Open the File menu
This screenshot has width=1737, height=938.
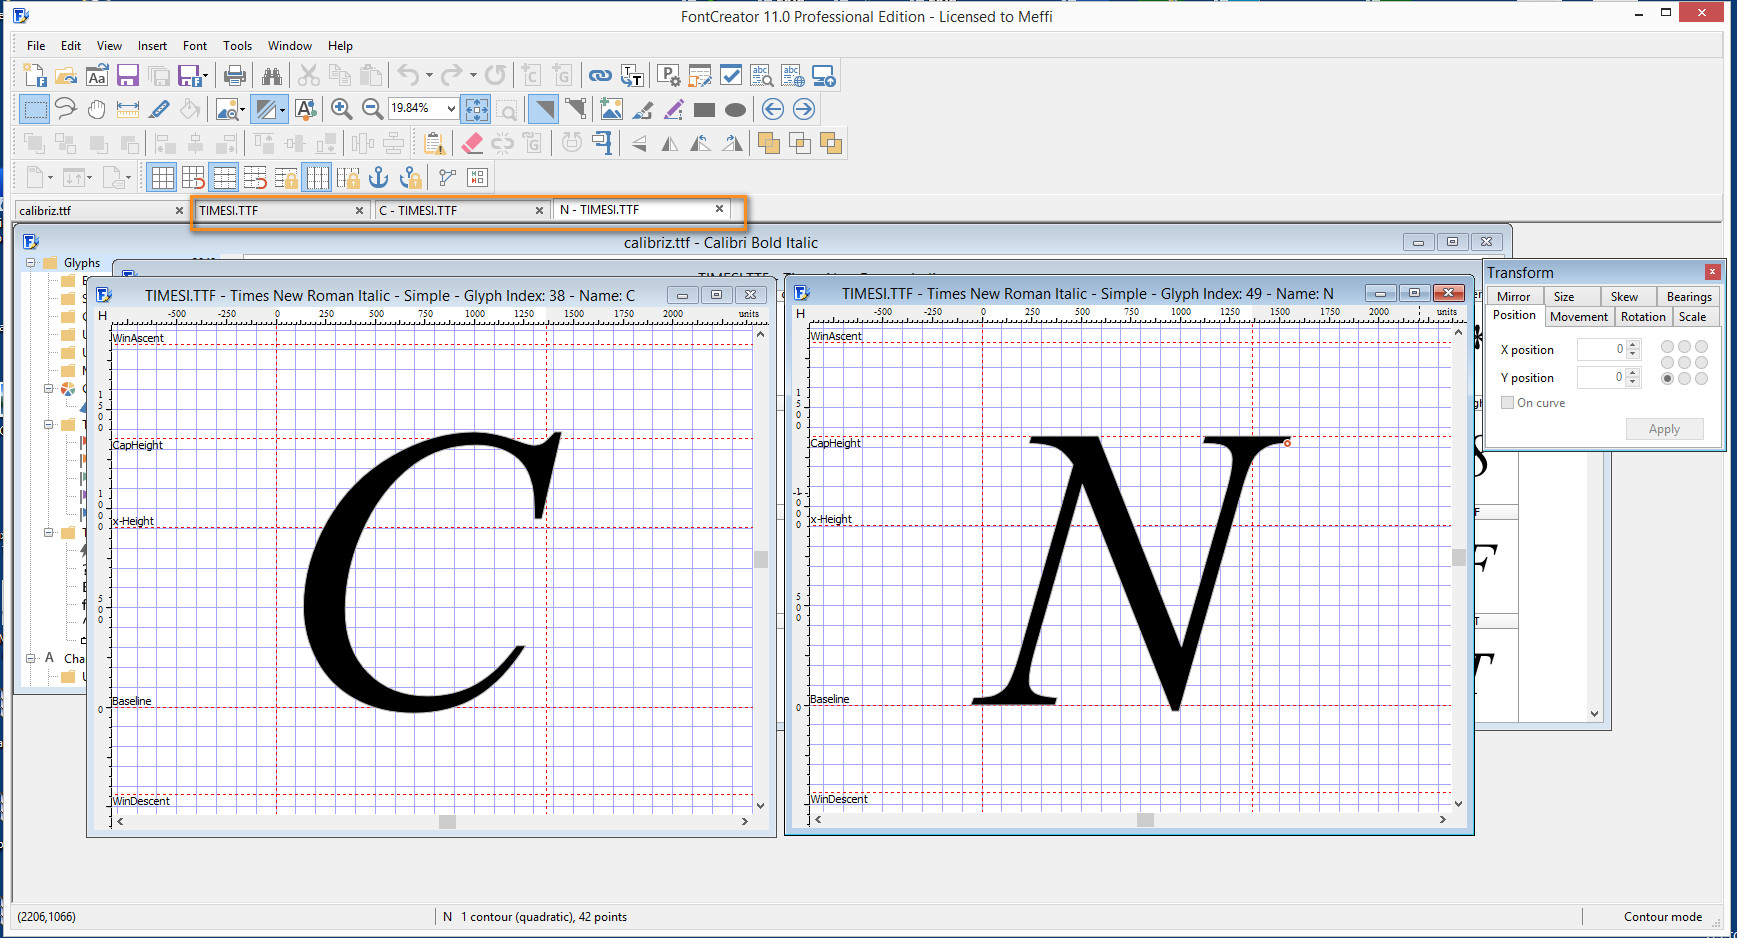tap(36, 46)
